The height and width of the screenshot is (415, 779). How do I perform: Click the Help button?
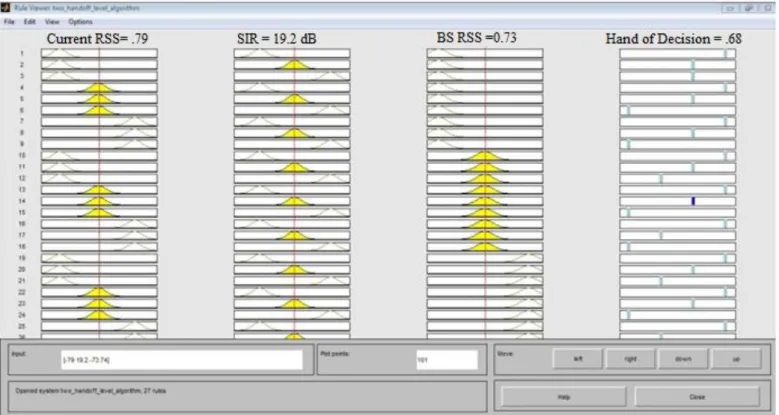pyautogui.click(x=564, y=397)
